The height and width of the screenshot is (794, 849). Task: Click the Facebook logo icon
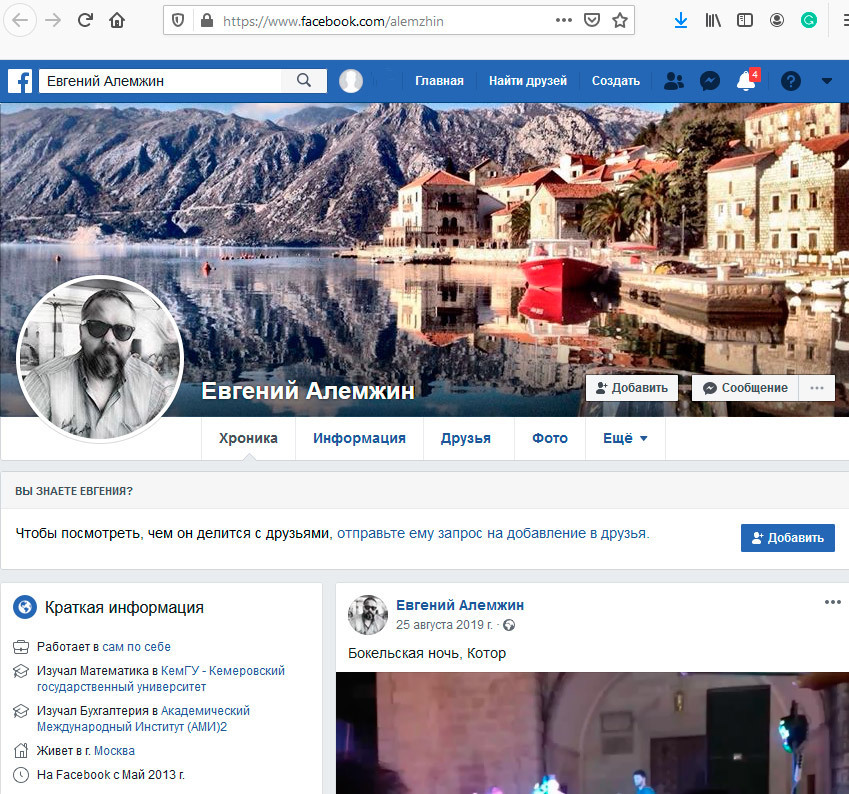tap(20, 81)
